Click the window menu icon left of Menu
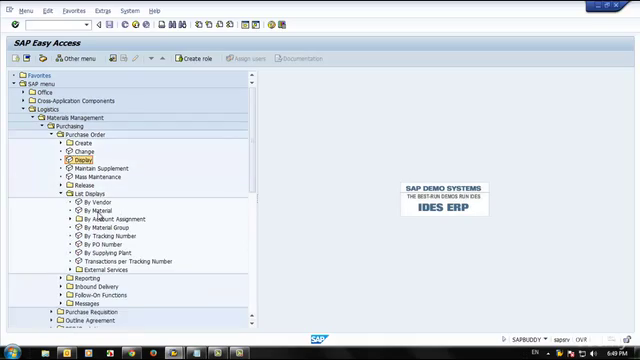Image resolution: width=640 pixels, height=360 pixels. tap(9, 10)
